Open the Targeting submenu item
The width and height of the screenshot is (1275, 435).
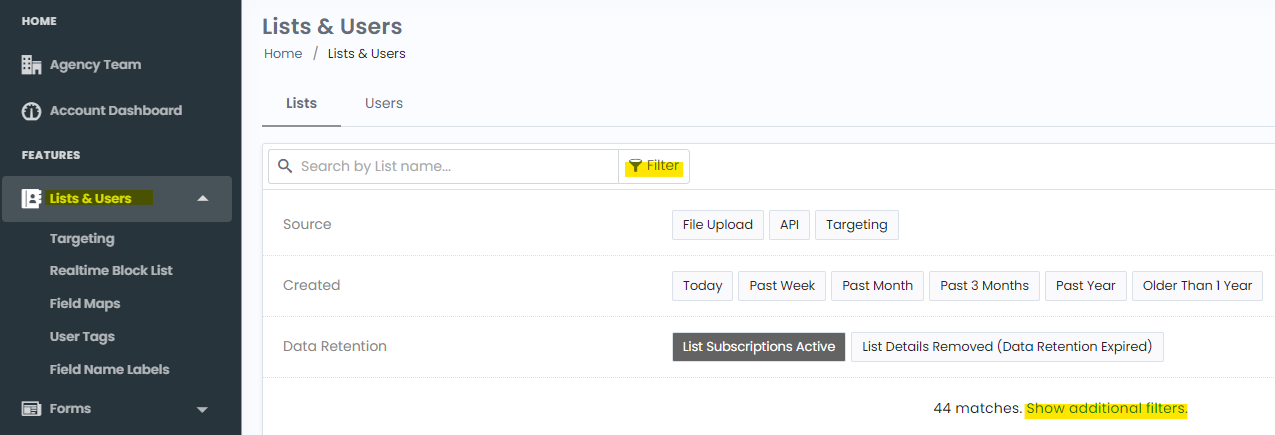click(x=82, y=239)
